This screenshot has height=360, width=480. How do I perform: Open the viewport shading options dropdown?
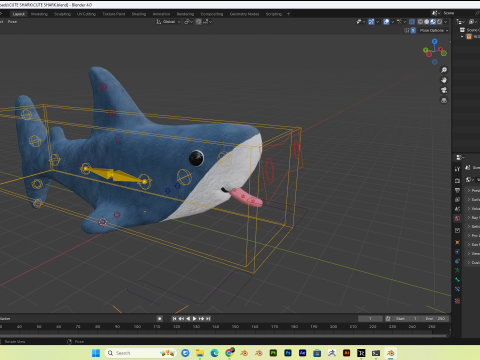point(446,22)
